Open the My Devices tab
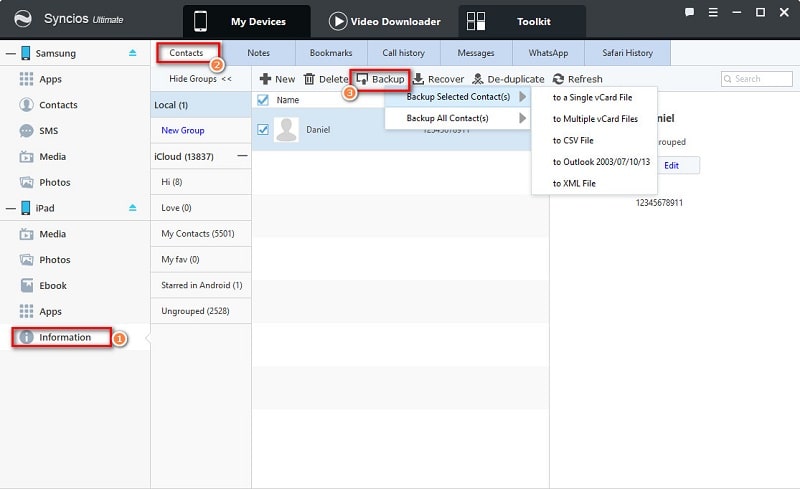The height and width of the screenshot is (489, 800). [246, 21]
